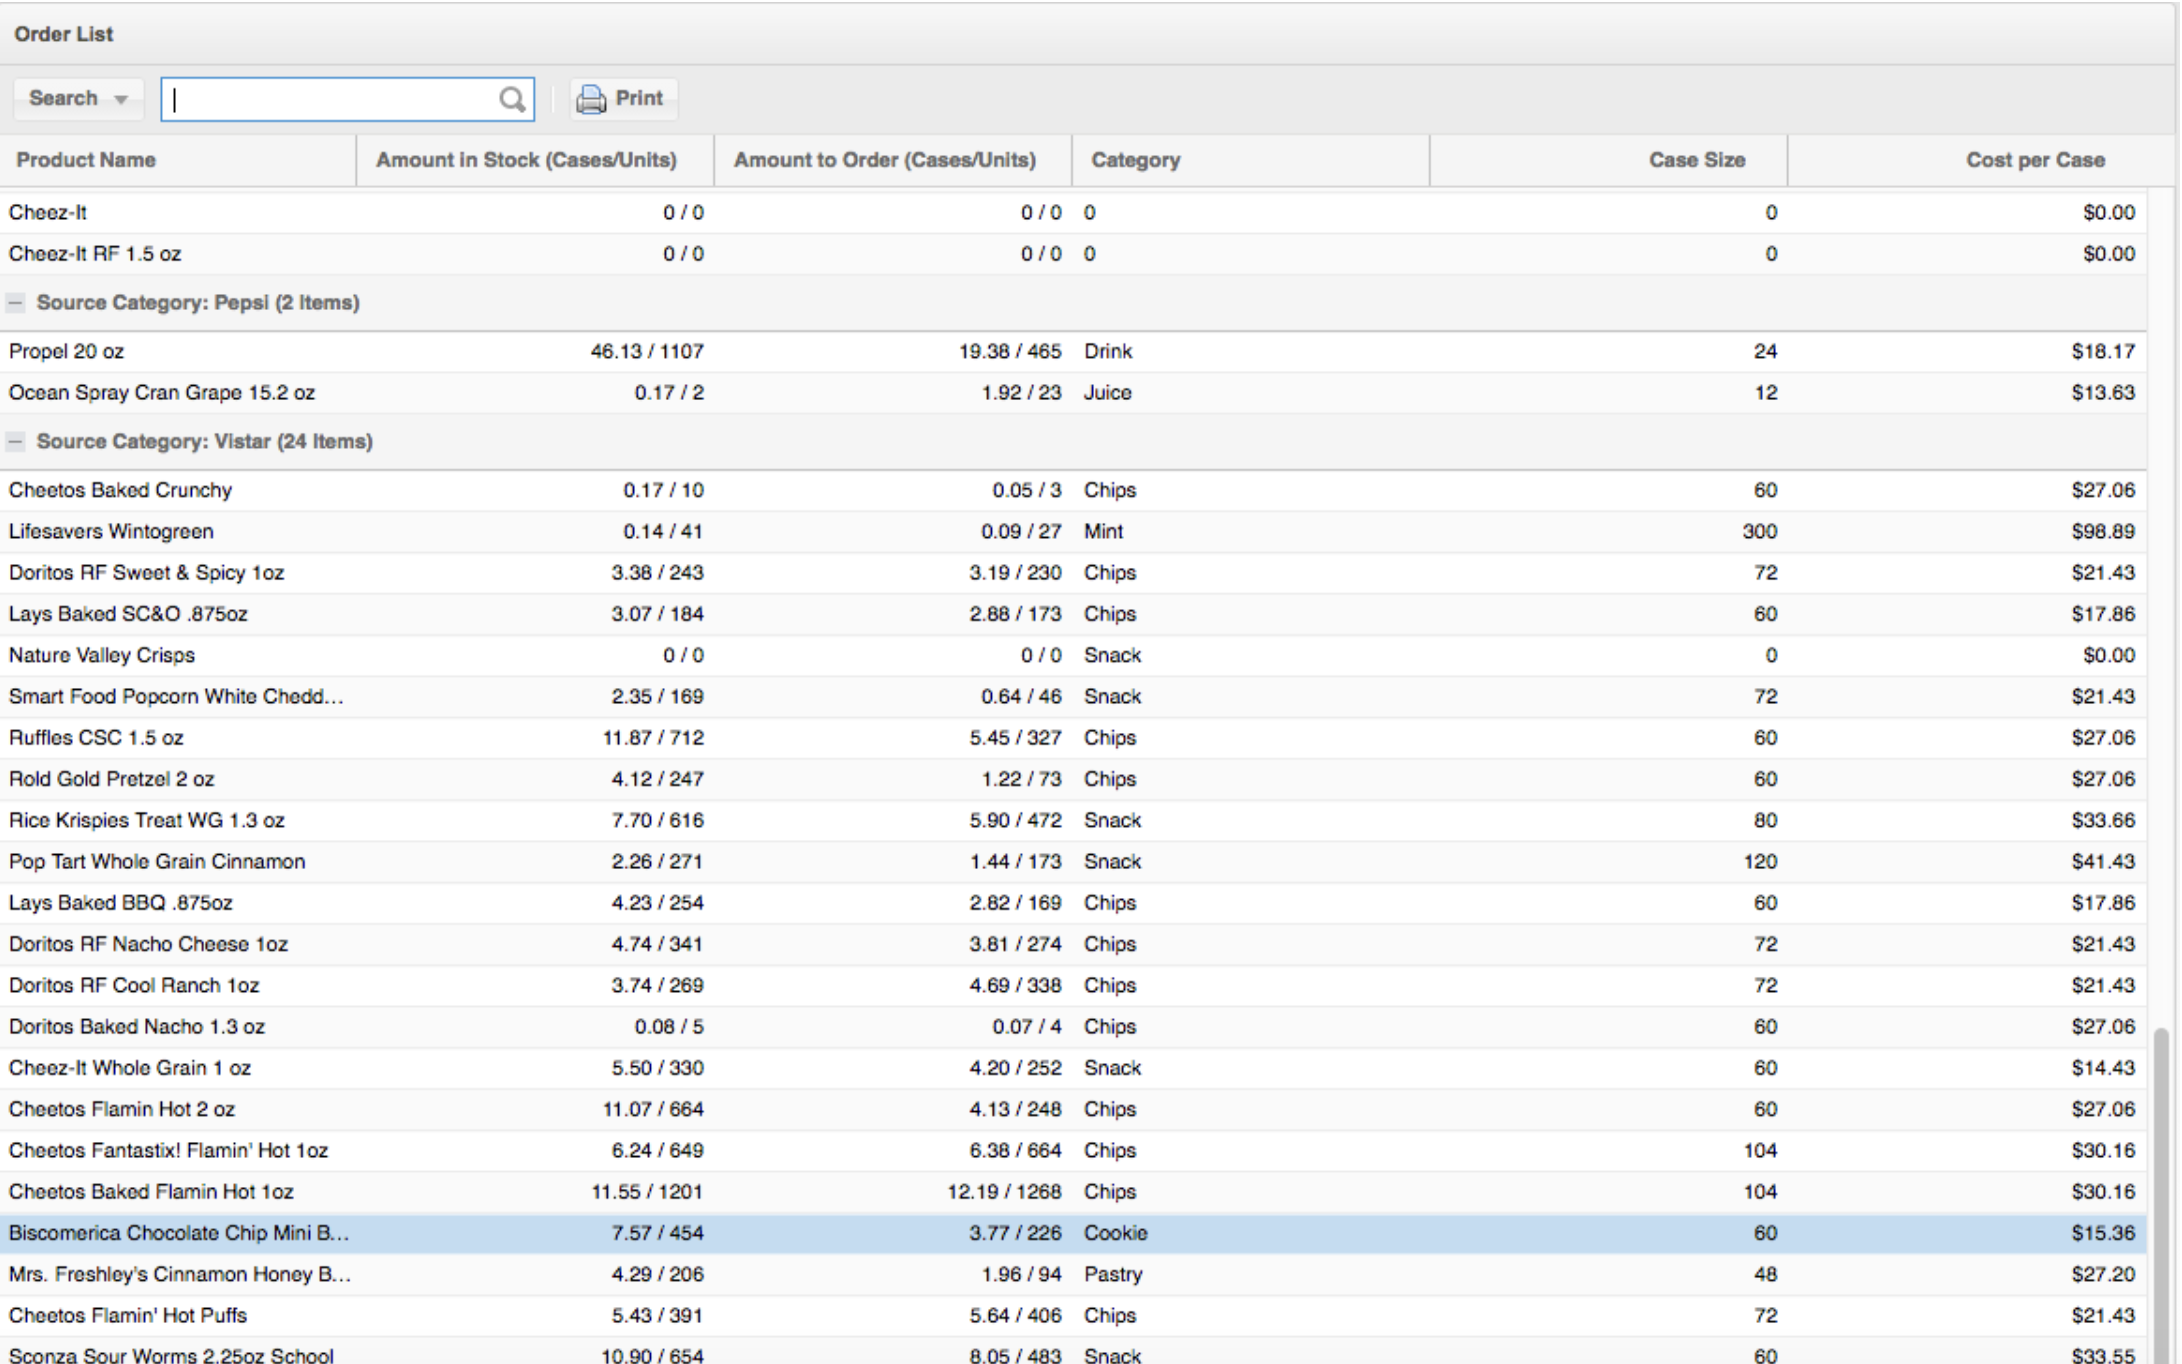Click the Drink category cell

pos(1108,351)
